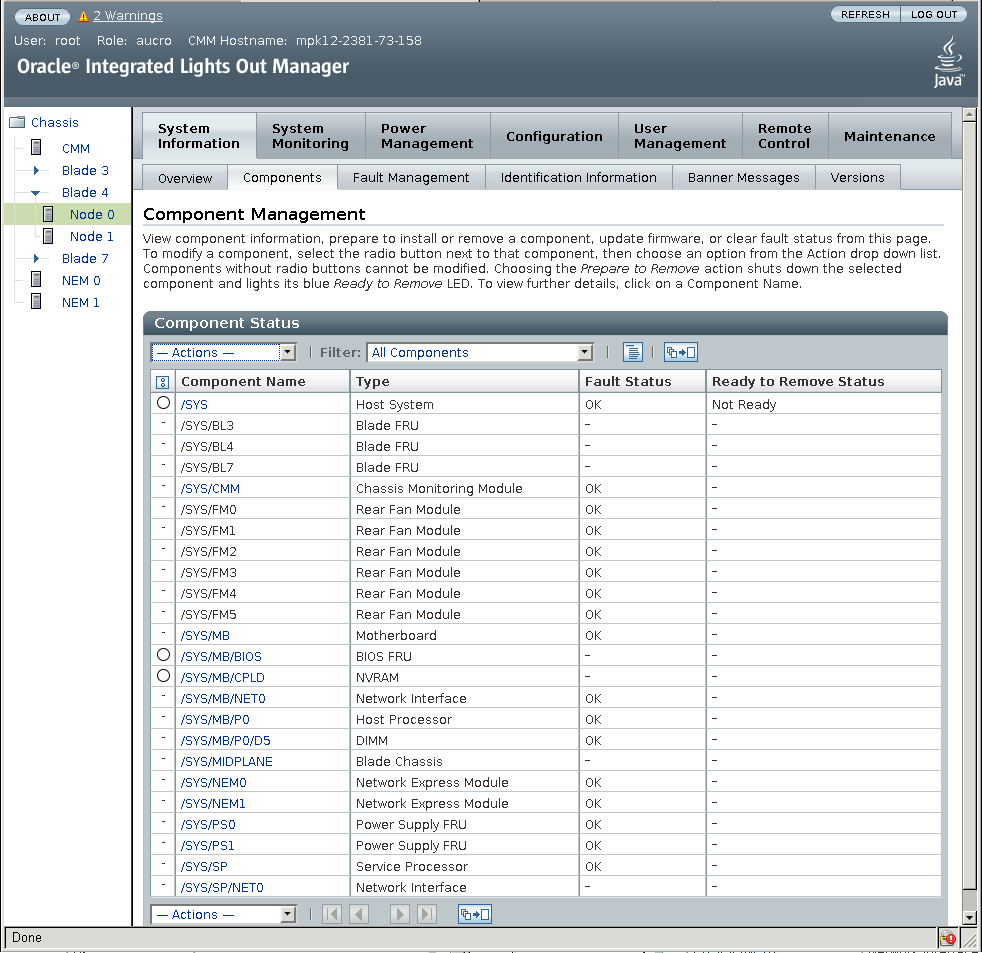982x953 pixels.
Task: Click the Node 0 server icon
Action: pos(48,214)
